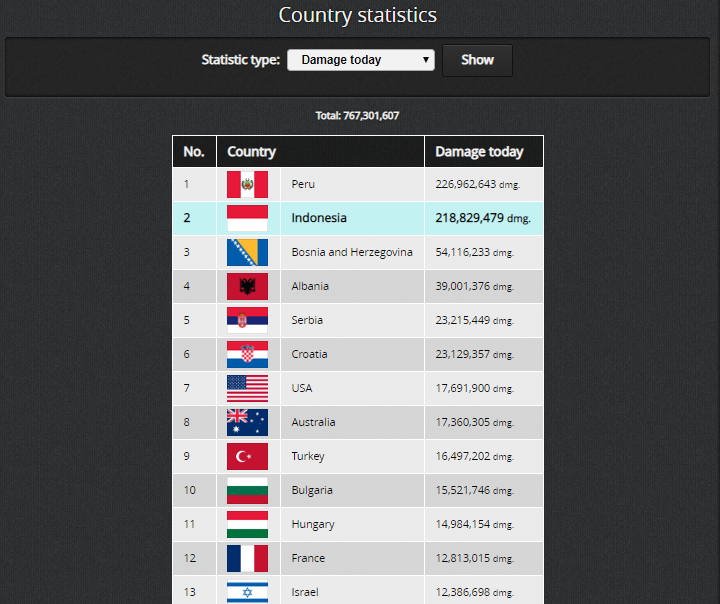Click the No. column header

(194, 152)
